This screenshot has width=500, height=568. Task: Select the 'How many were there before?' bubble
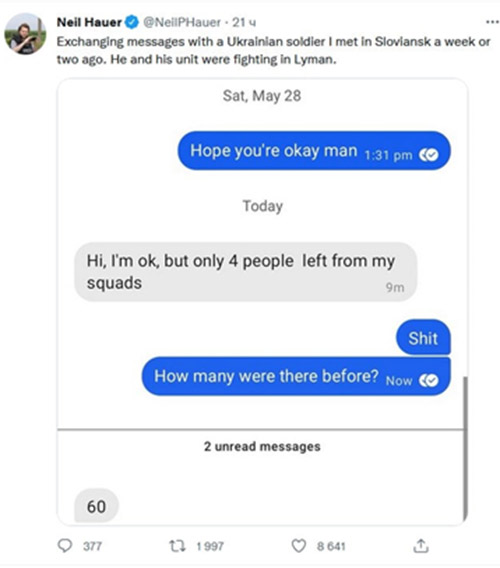coord(296,376)
